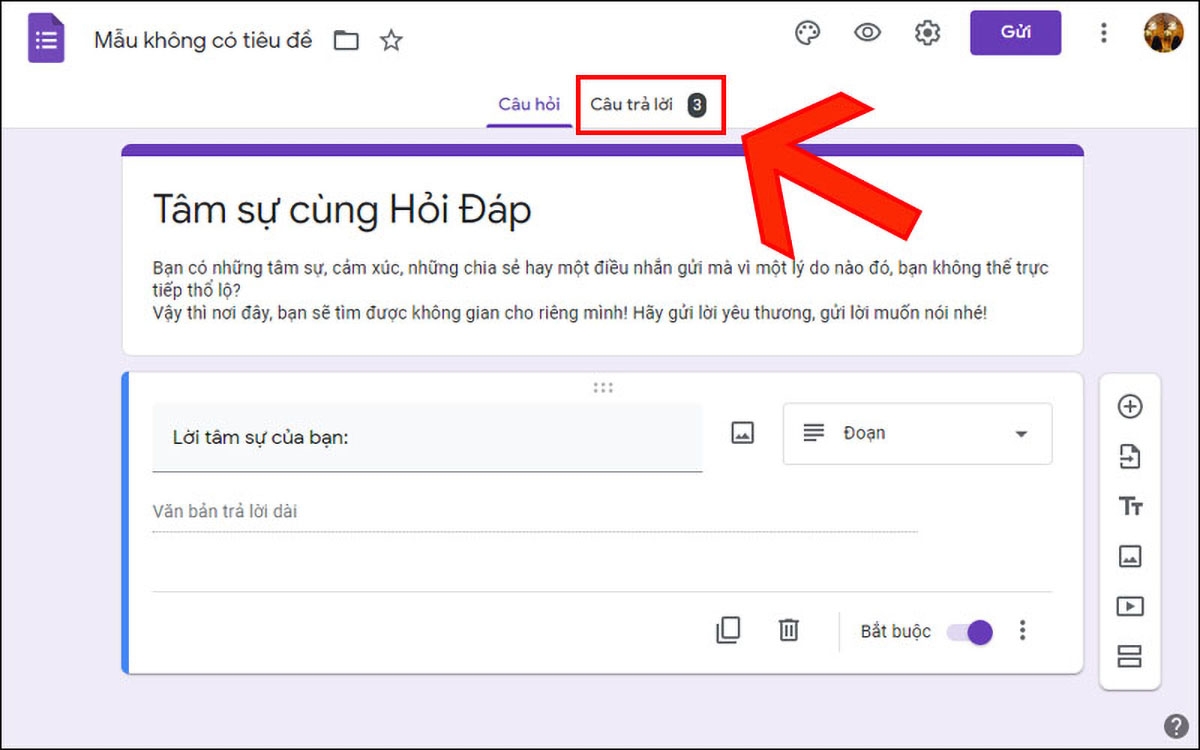The height and width of the screenshot is (750, 1200).
Task: Open the 'Đoạn' question type dropdown
Action: point(916,433)
